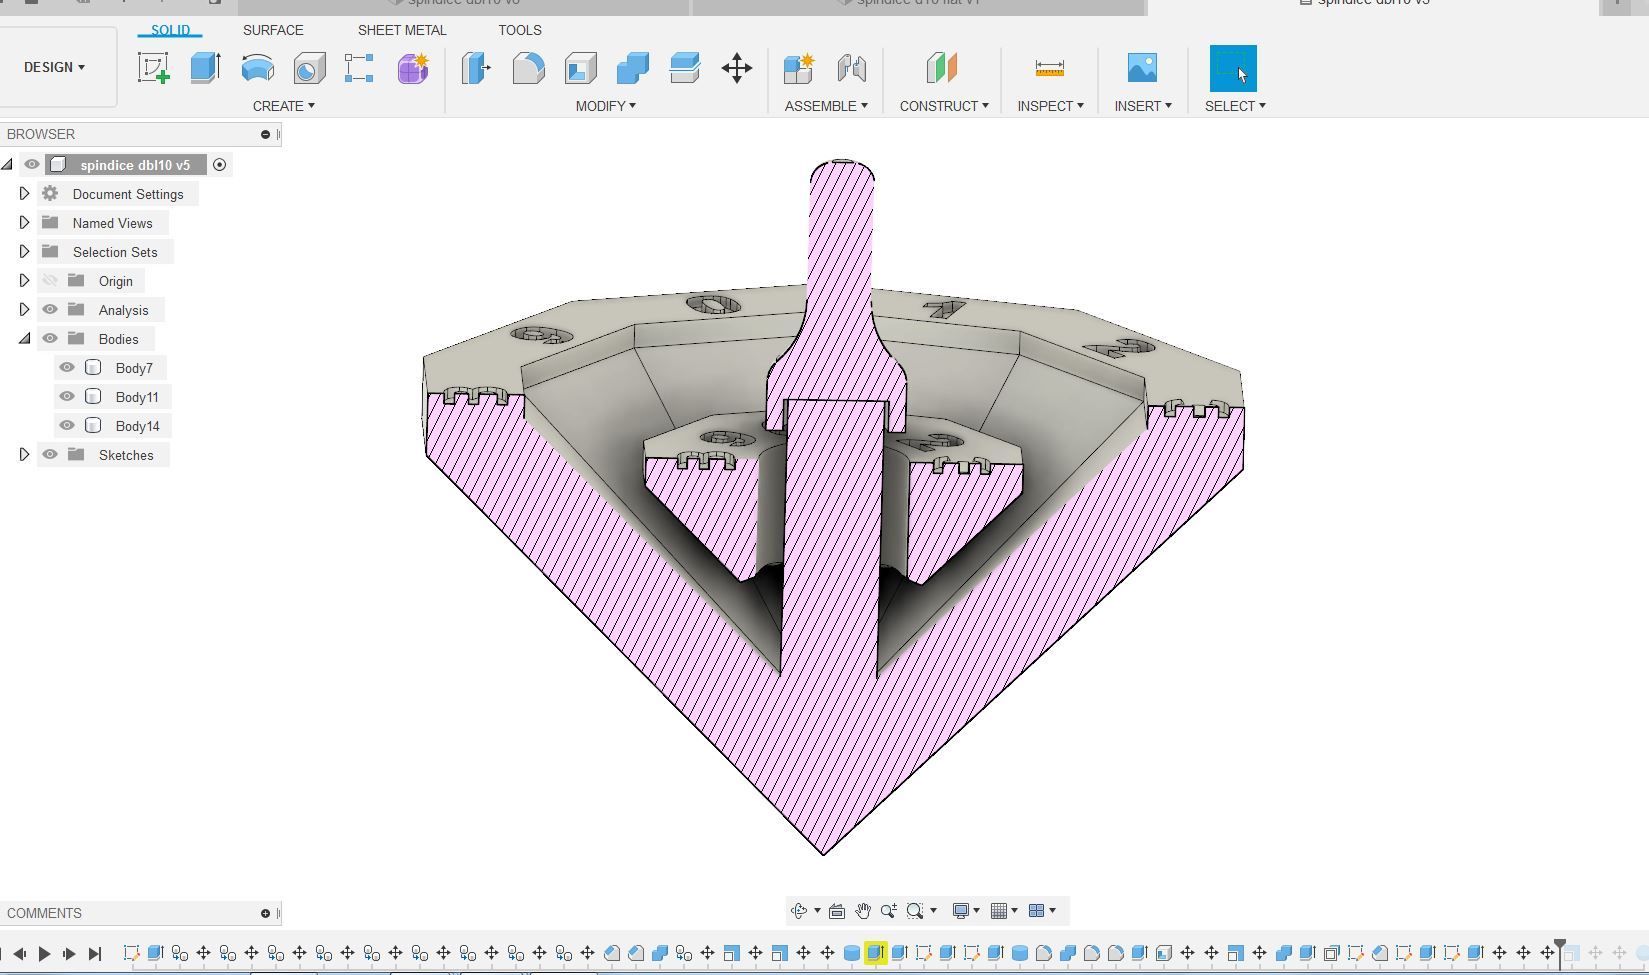Click the highlighted timeline feature icon
This screenshot has height=975, width=1649.
tap(876, 953)
